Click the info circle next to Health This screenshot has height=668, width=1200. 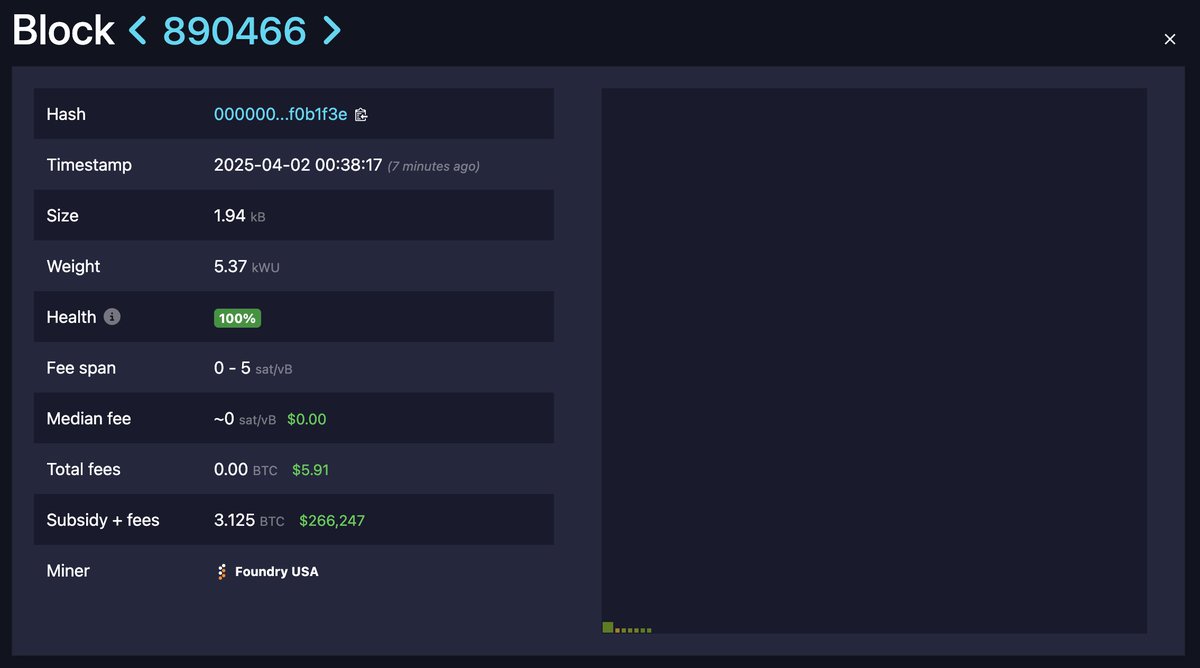coord(111,316)
